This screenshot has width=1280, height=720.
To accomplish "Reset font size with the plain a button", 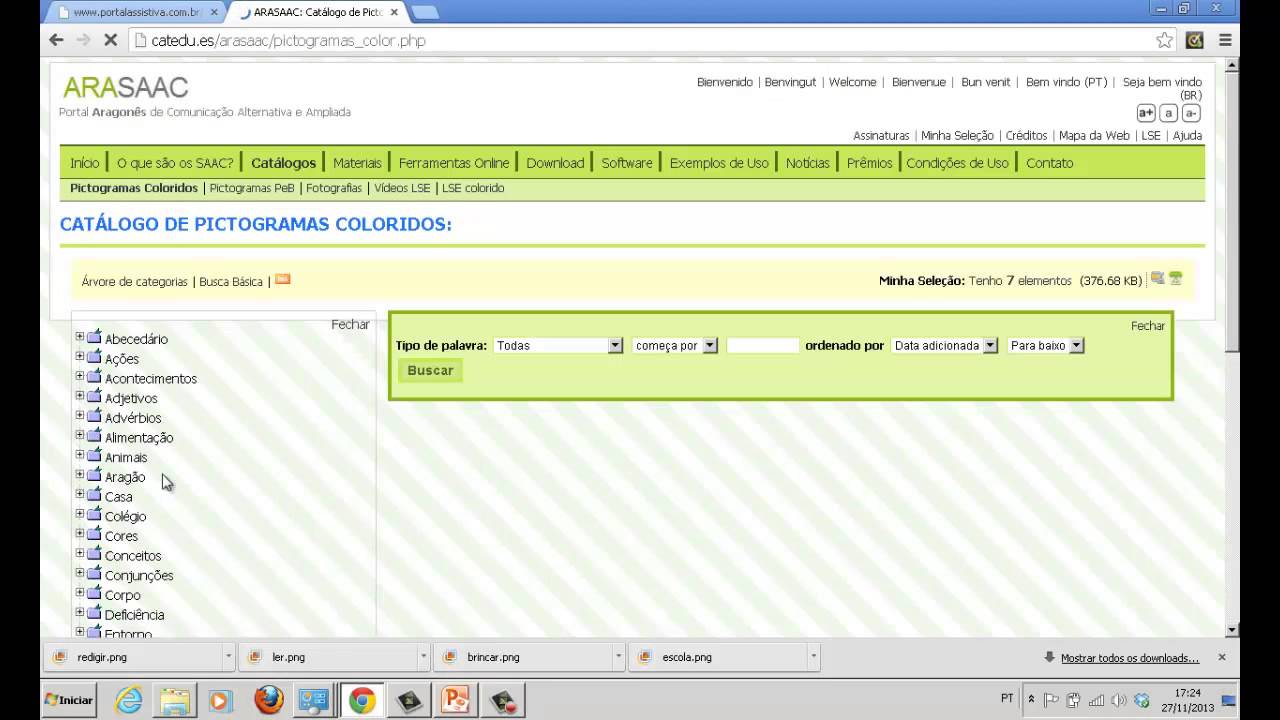I will point(1168,113).
